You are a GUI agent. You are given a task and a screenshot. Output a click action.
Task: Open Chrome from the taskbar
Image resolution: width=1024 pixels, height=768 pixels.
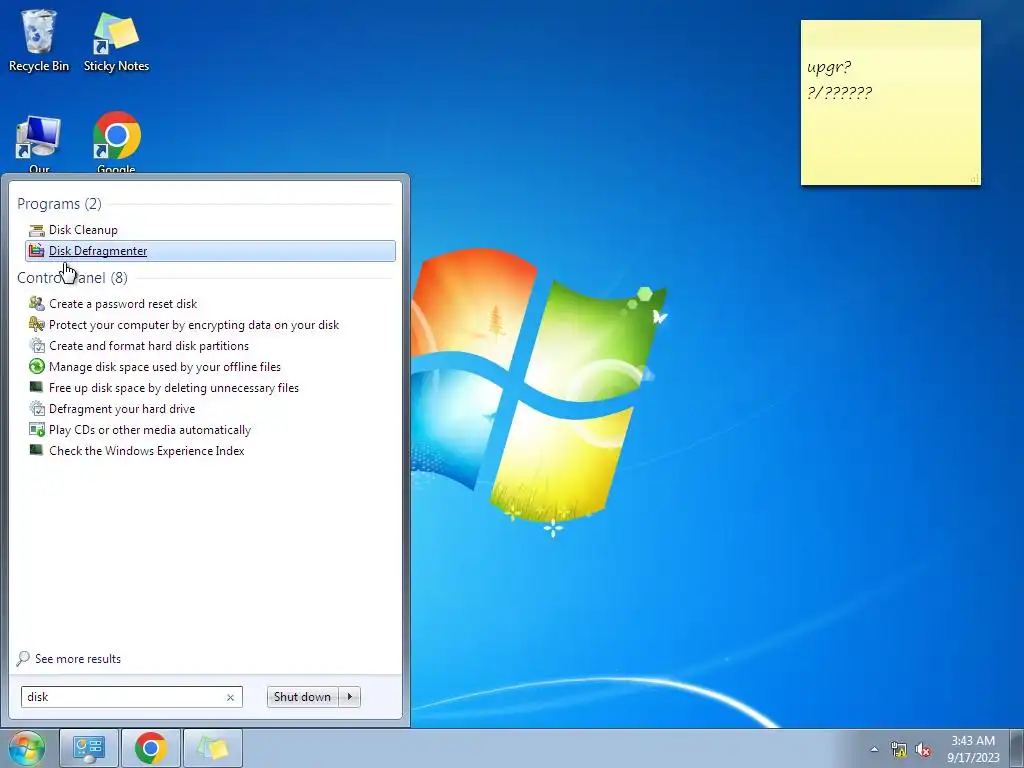(x=151, y=748)
